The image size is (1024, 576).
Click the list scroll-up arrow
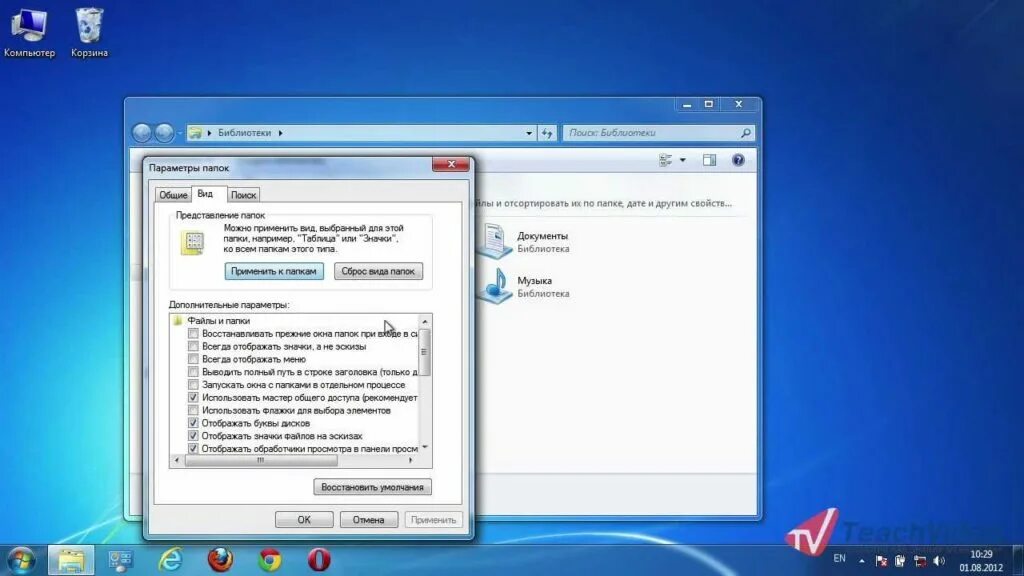(x=425, y=321)
